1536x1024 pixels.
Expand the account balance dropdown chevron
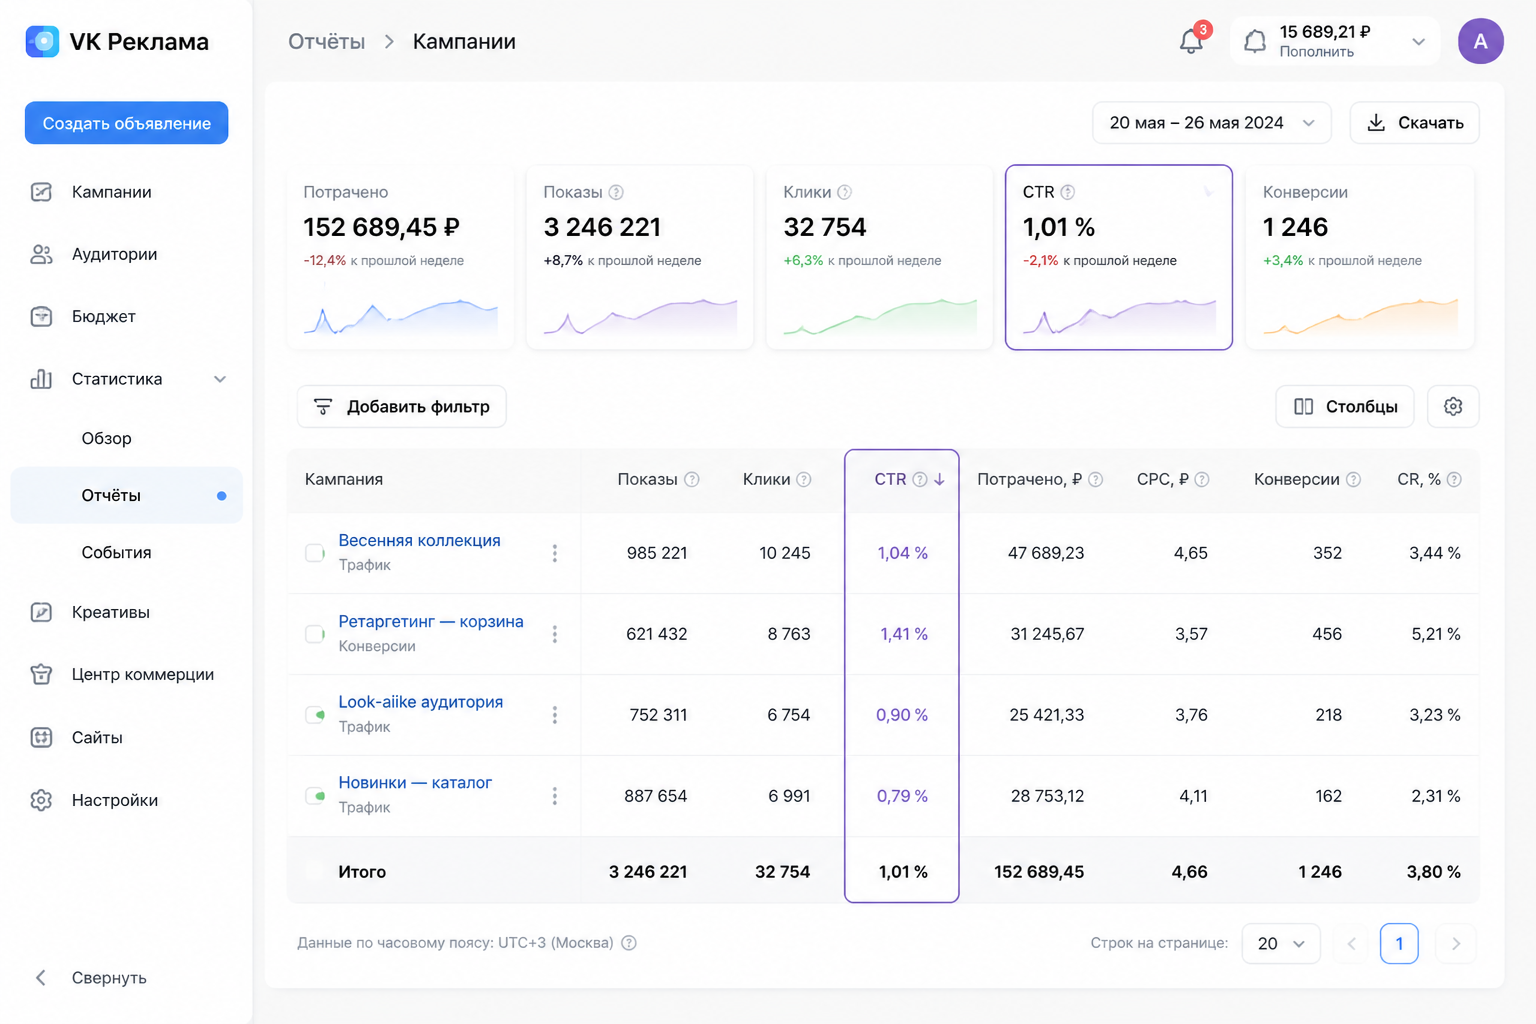(1418, 42)
